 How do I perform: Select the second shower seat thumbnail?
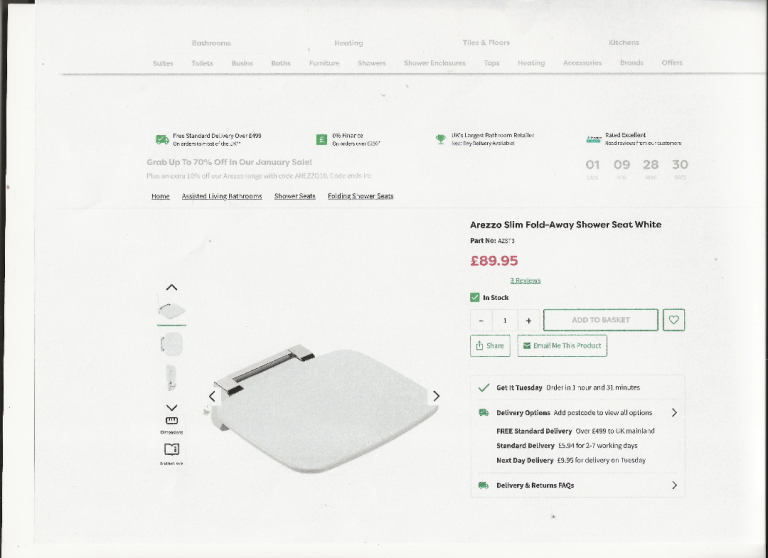(x=171, y=344)
